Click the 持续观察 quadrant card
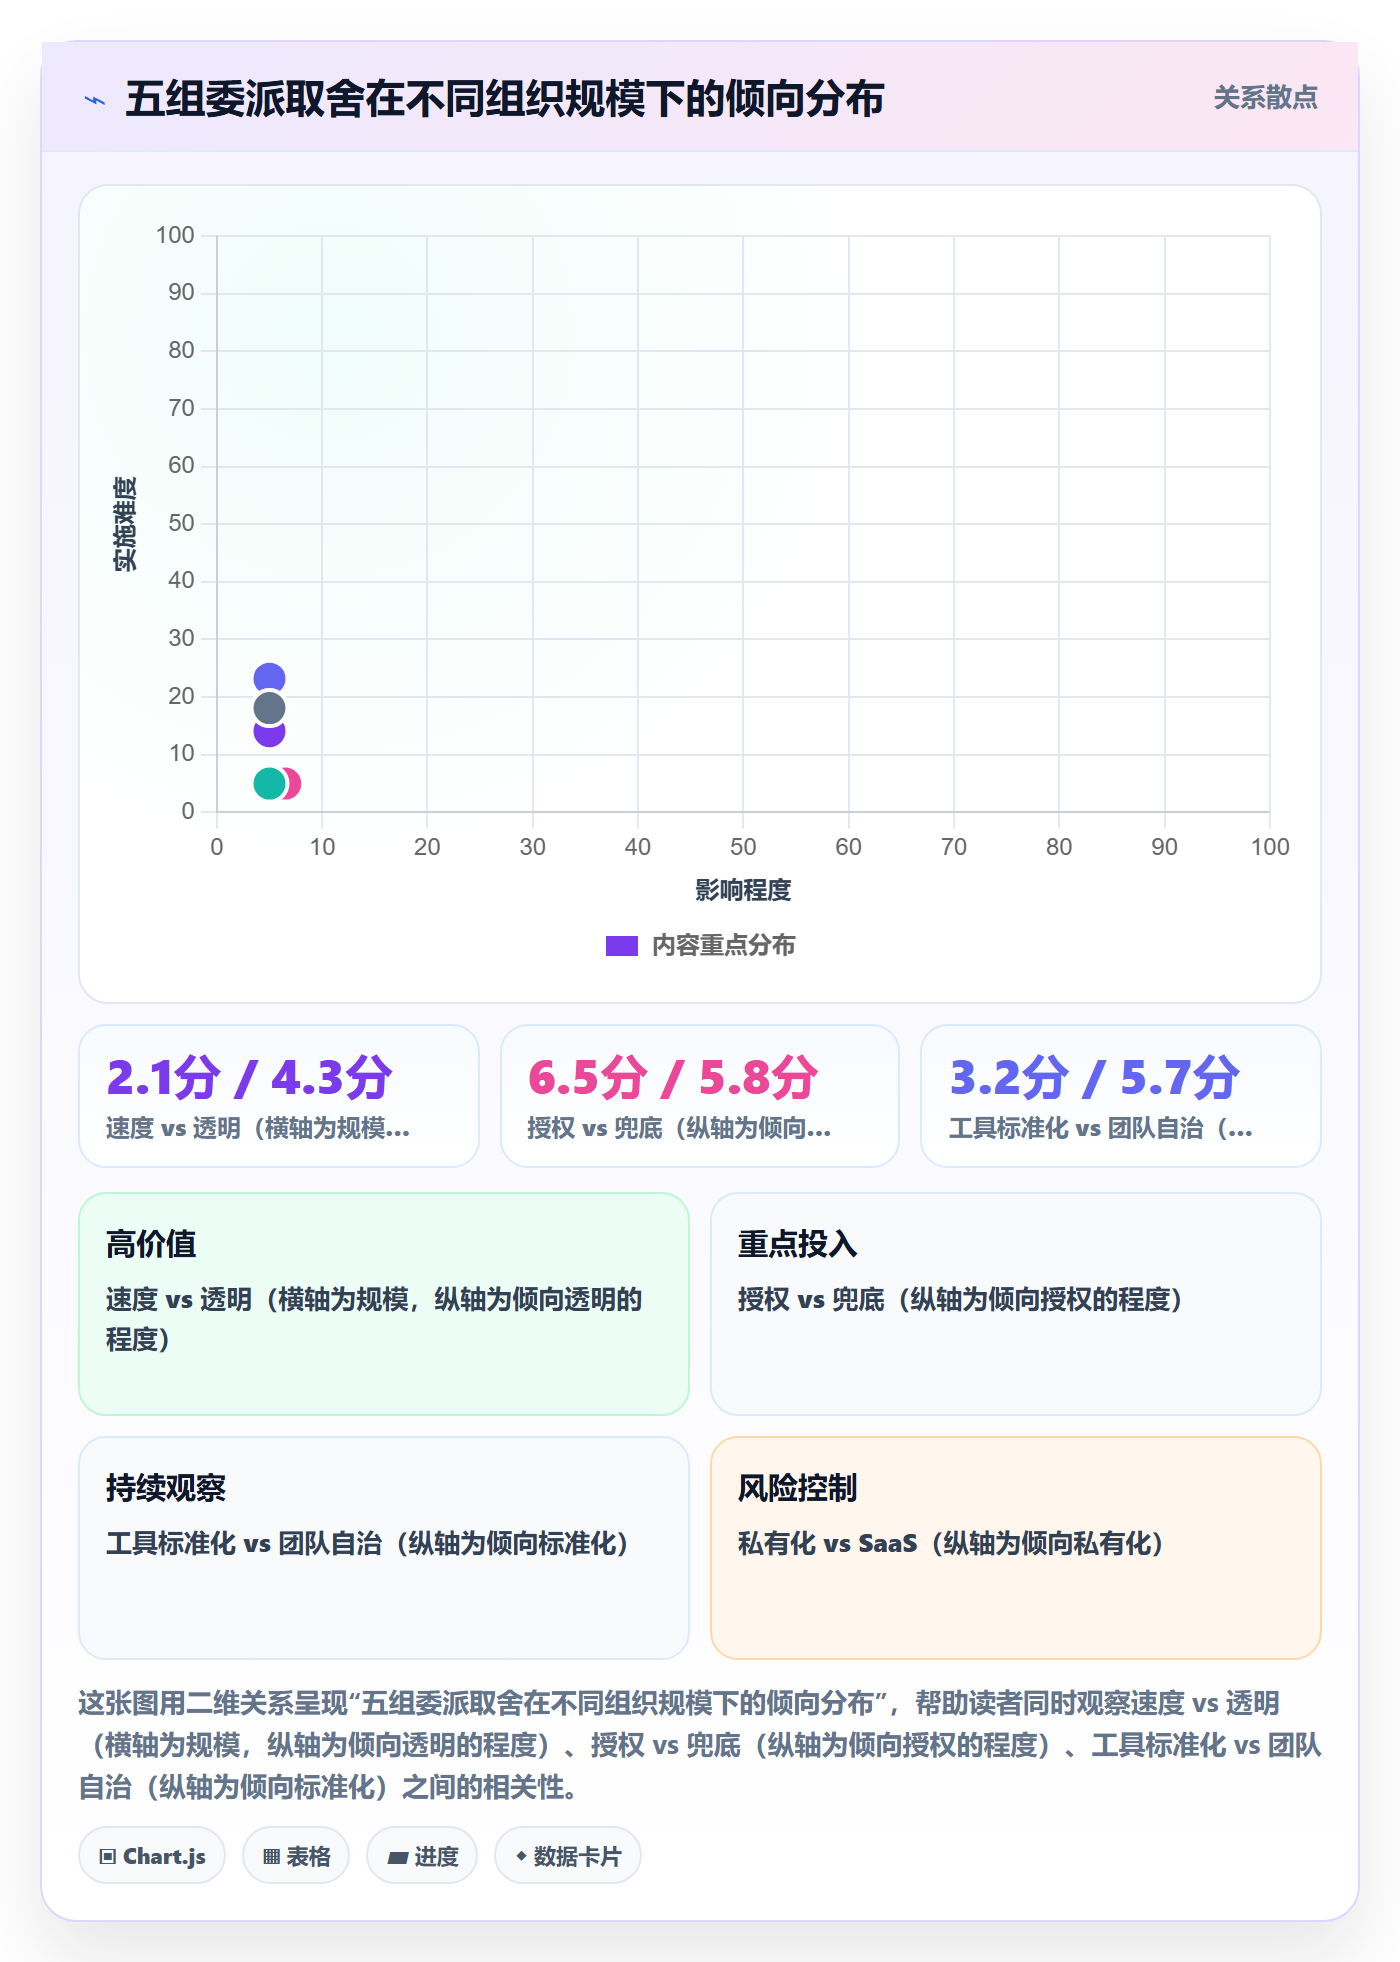Viewport: 1400px width, 1962px height. point(384,1548)
